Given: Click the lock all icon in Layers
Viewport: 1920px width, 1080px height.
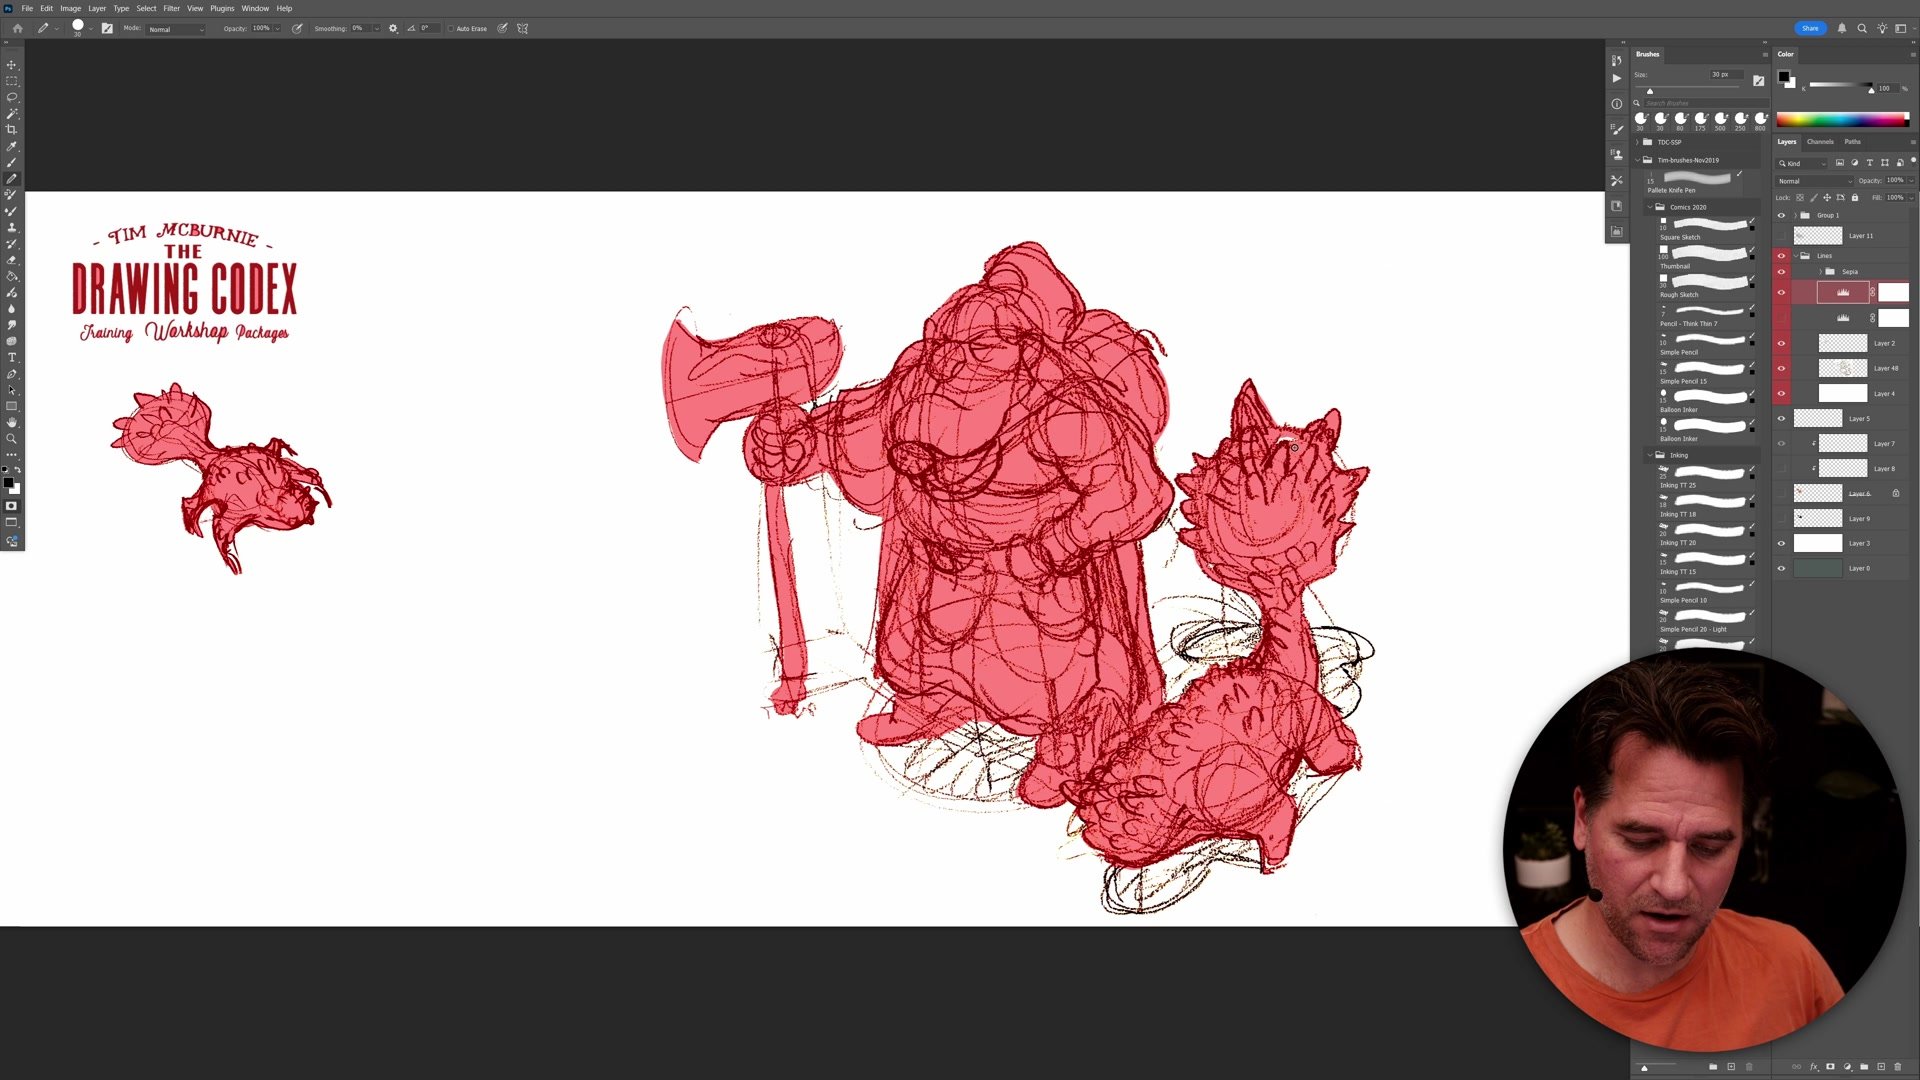Looking at the screenshot, I should (1855, 197).
